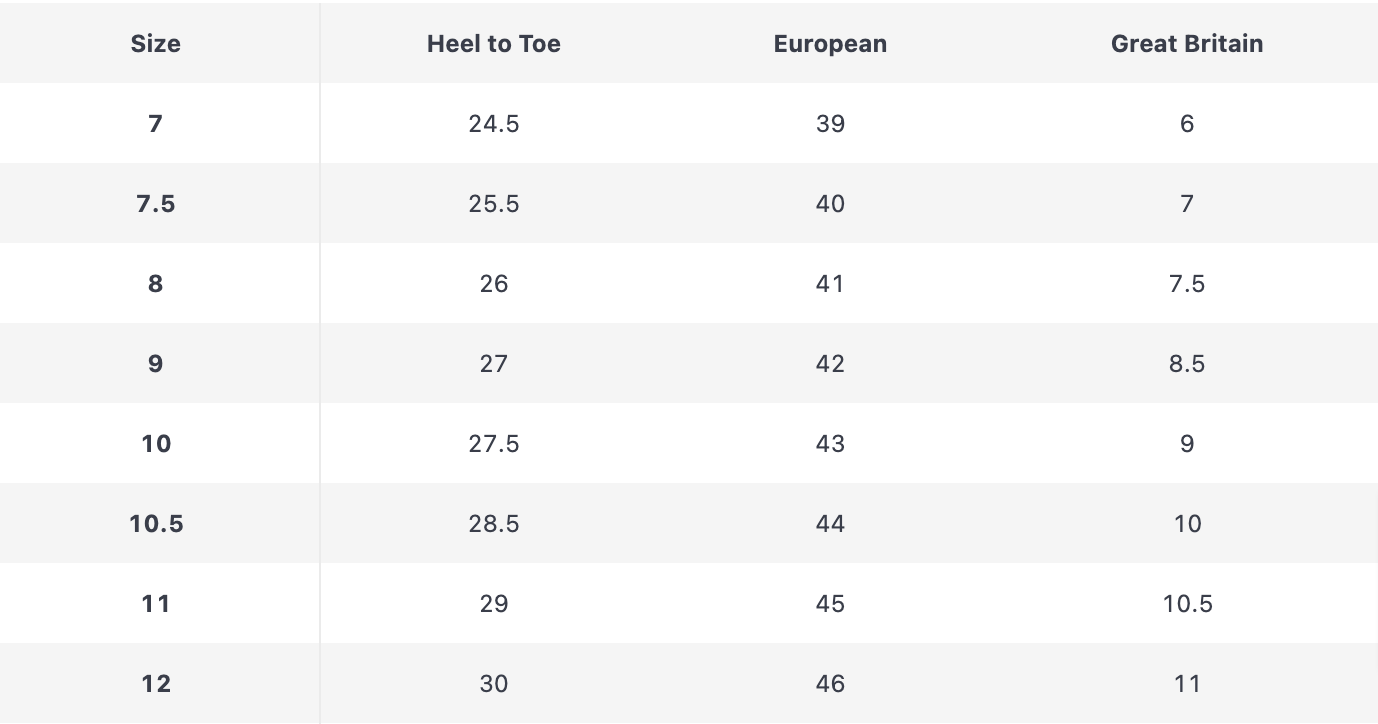This screenshot has width=1378, height=724.
Task: Click European size 39 cell
Action: pos(830,124)
